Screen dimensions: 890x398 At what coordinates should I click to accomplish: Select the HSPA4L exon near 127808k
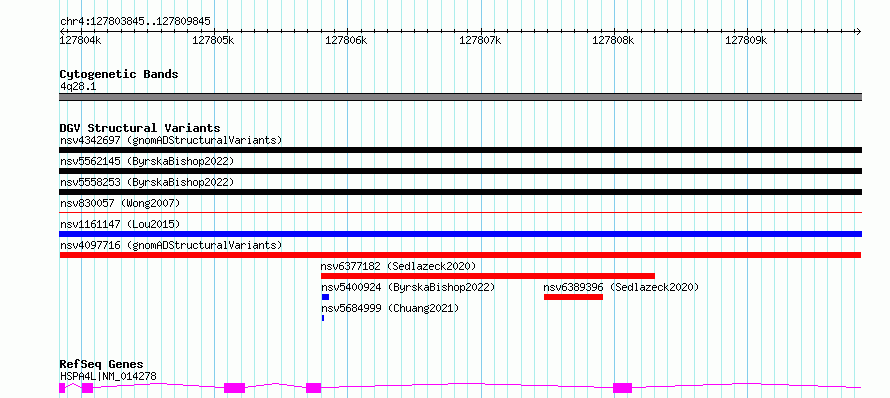coord(622,388)
